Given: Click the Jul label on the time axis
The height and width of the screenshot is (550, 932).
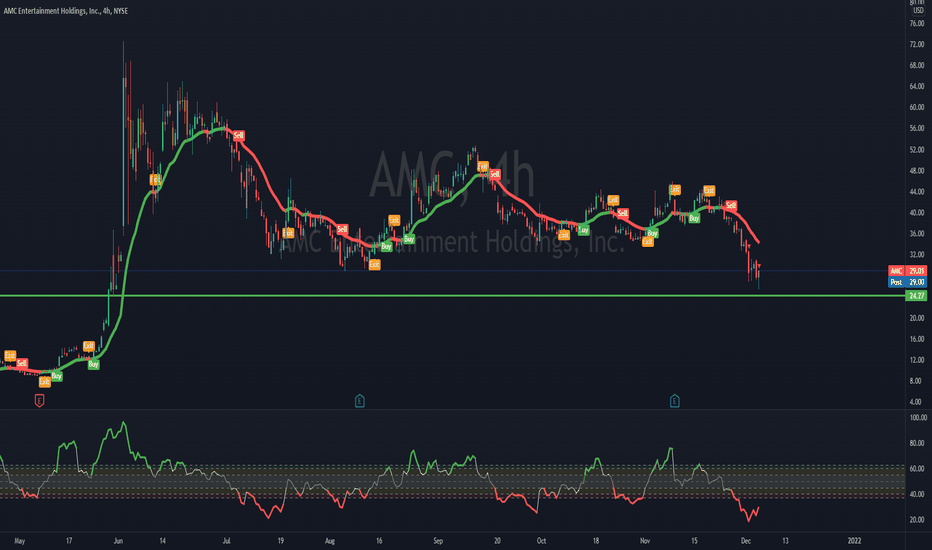Looking at the screenshot, I should tap(226, 540).
